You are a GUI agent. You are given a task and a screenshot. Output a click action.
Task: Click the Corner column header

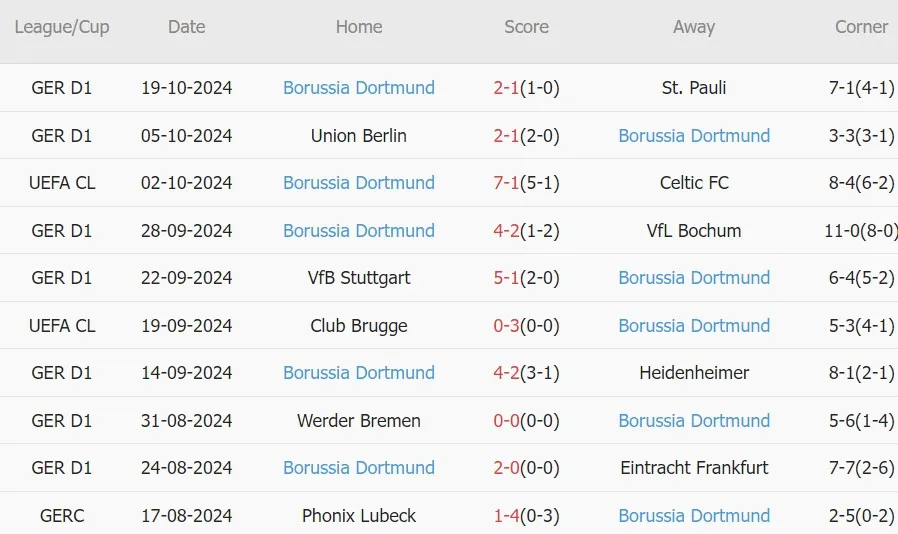[x=861, y=27]
